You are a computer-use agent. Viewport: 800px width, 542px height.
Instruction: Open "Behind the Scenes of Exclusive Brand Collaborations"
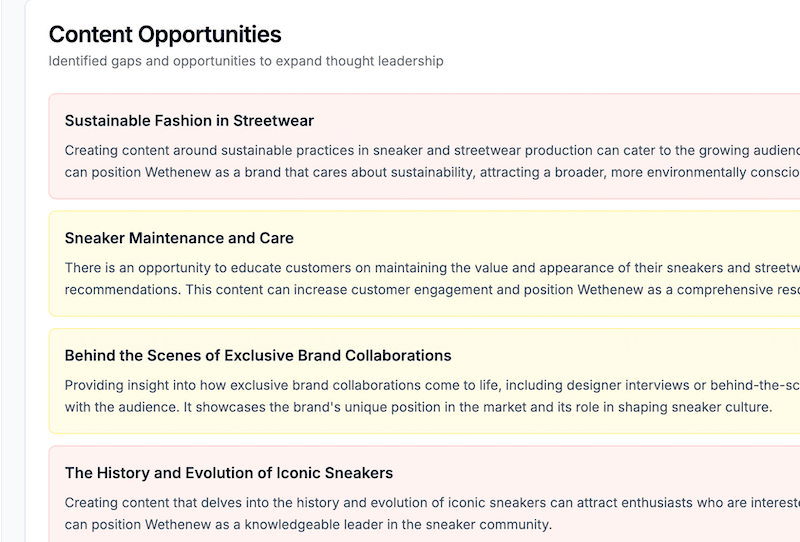(x=258, y=355)
